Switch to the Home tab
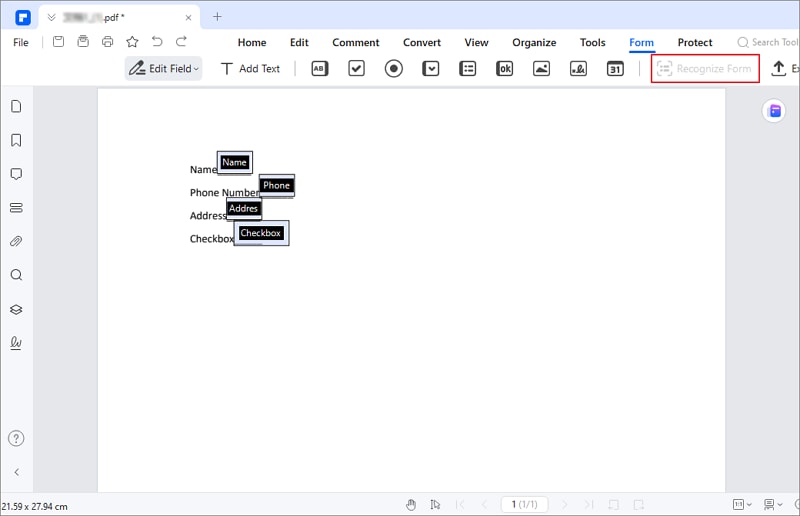Viewport: 800px width, 516px height. 252,42
